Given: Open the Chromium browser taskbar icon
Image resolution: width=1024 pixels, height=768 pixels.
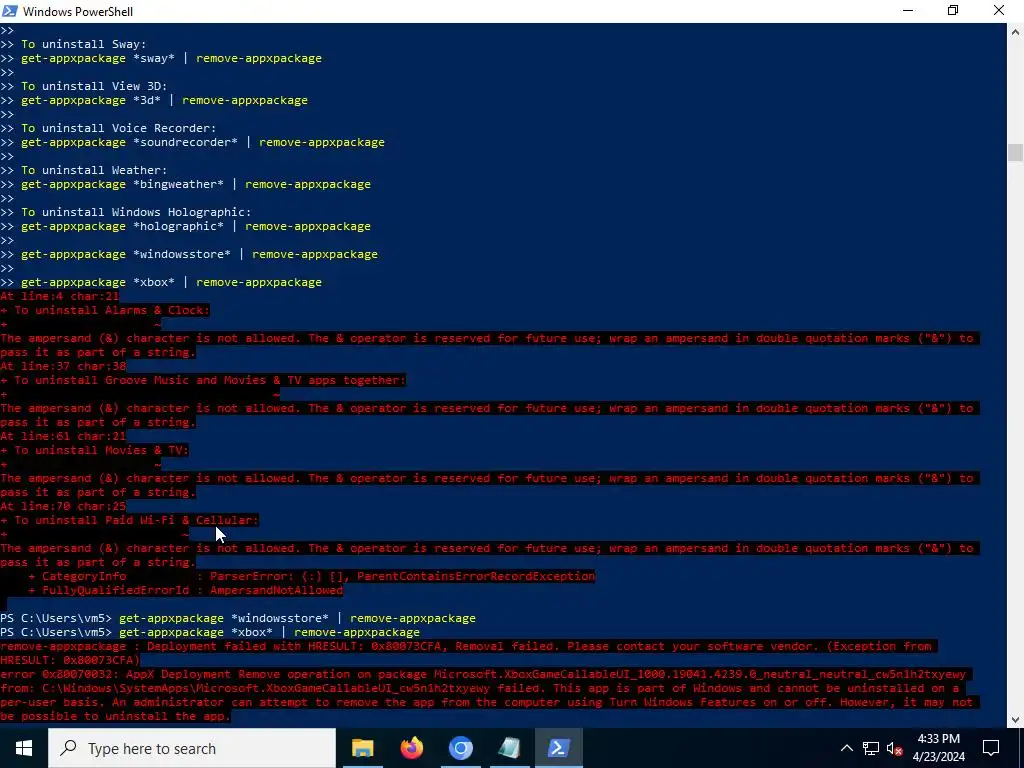Looking at the screenshot, I should pyautogui.click(x=460, y=748).
